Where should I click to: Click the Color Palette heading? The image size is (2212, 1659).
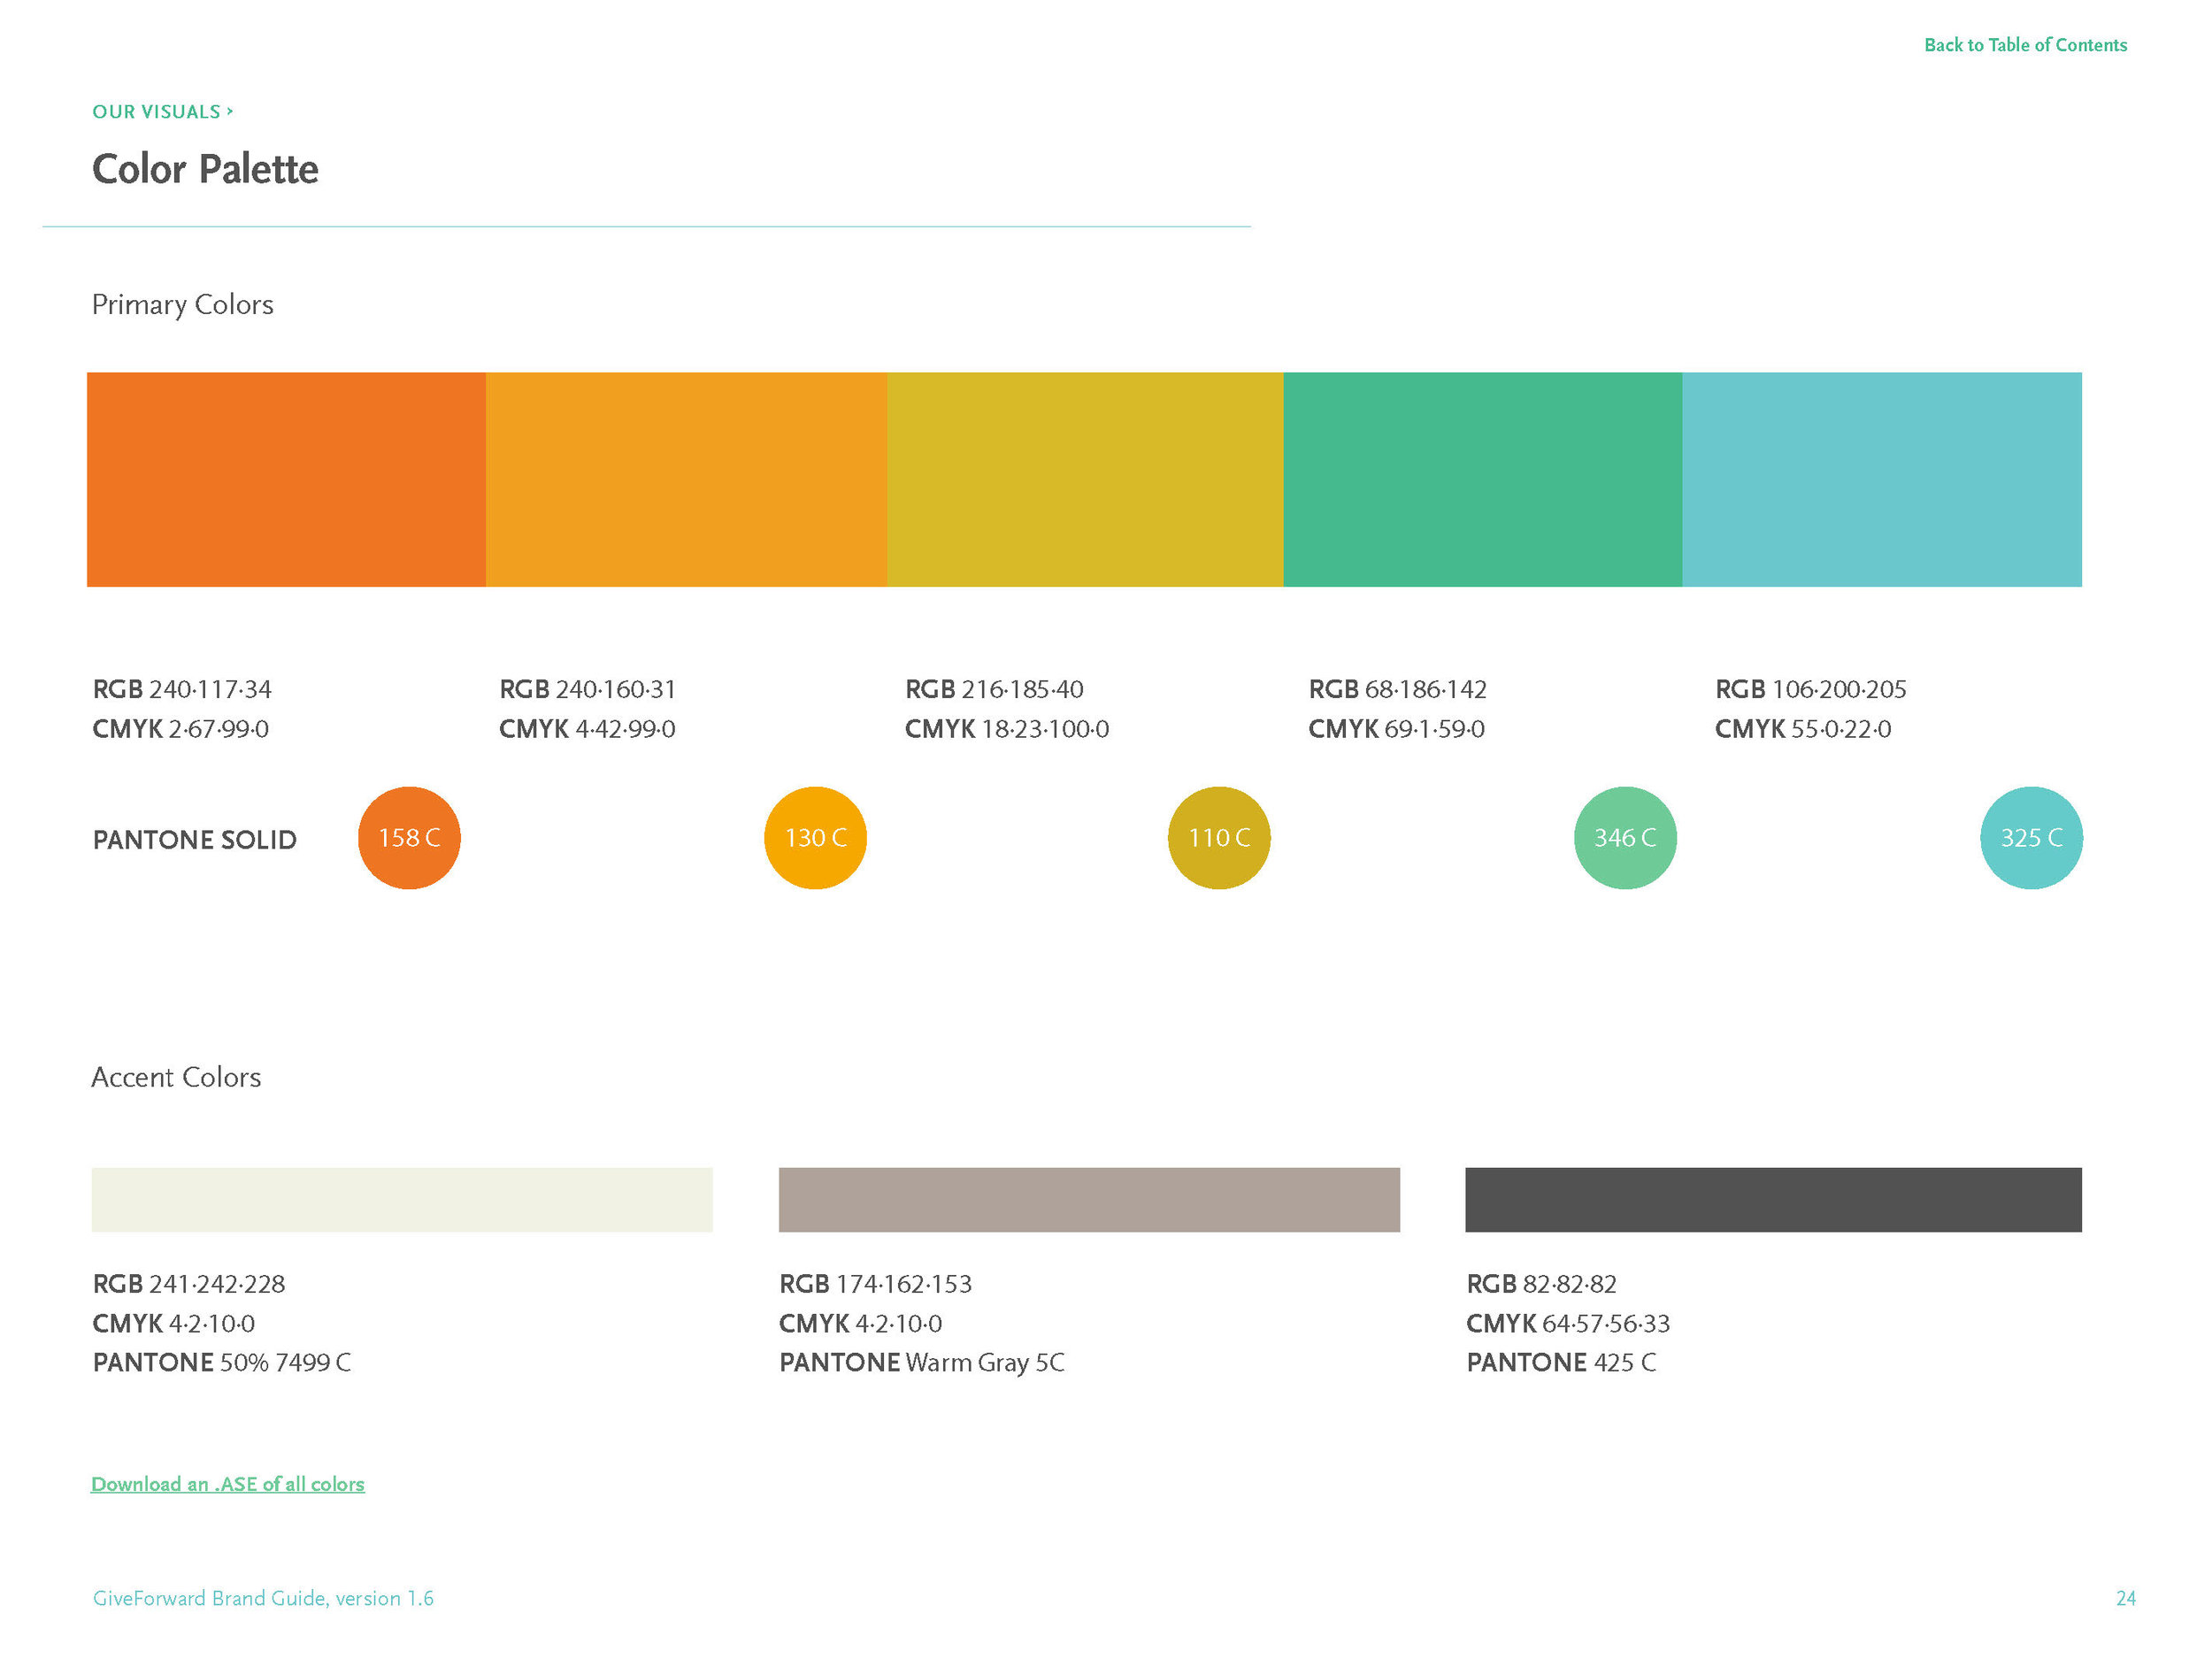point(205,169)
